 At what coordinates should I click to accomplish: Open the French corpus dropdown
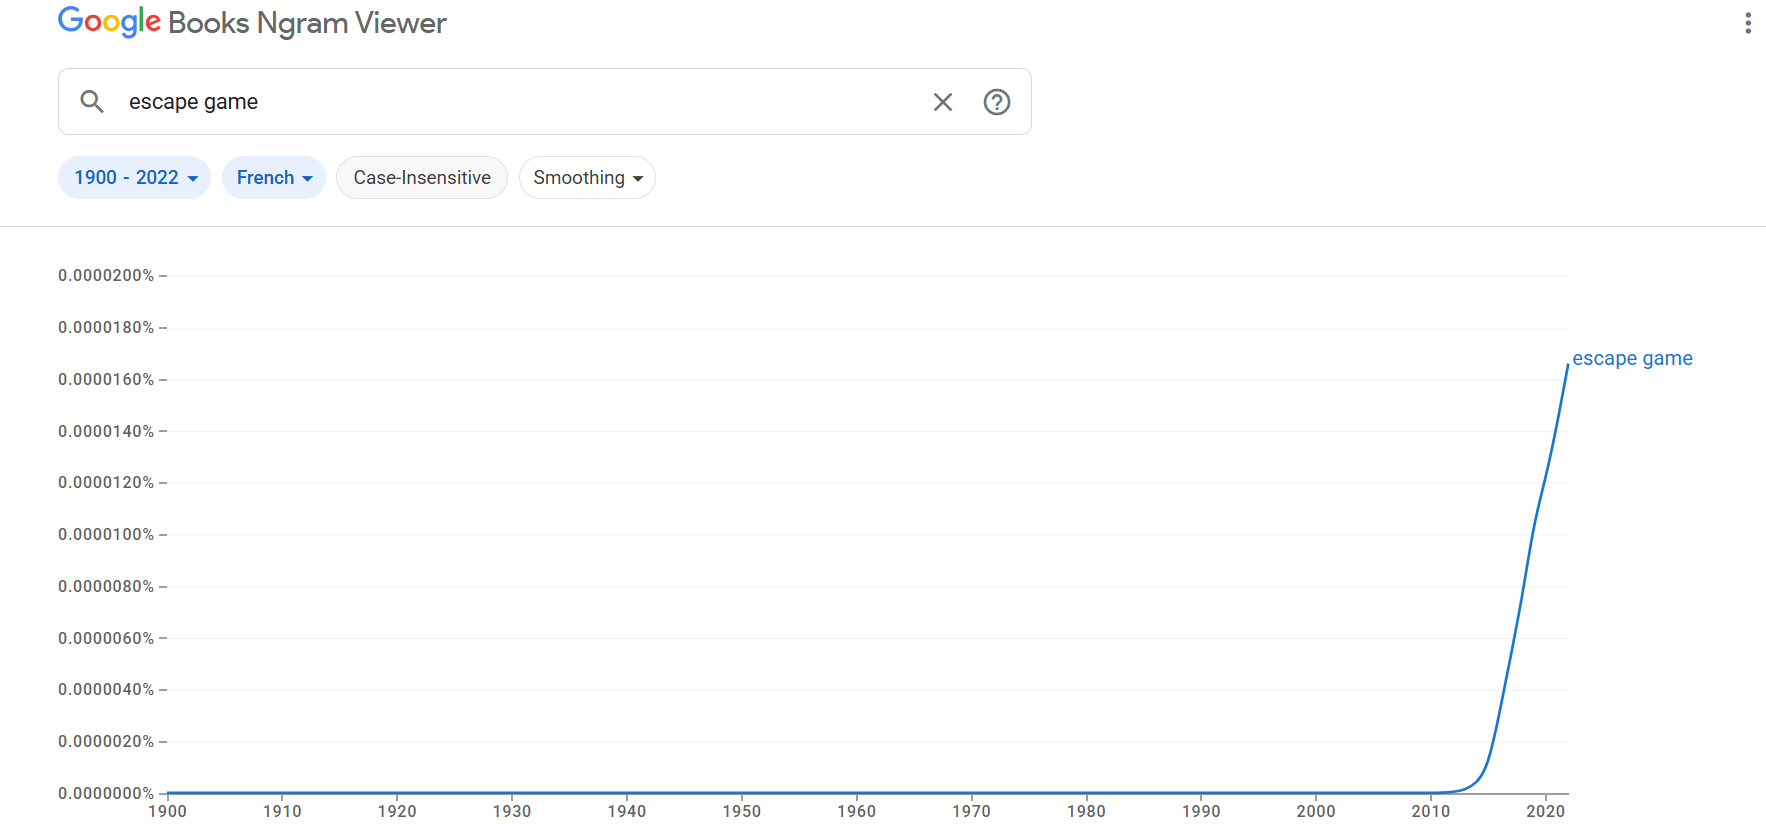[x=274, y=178]
